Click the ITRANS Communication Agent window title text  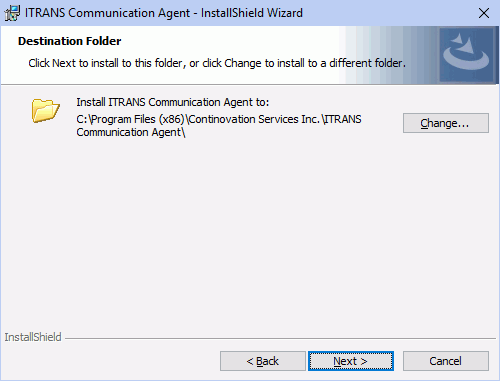(x=164, y=13)
